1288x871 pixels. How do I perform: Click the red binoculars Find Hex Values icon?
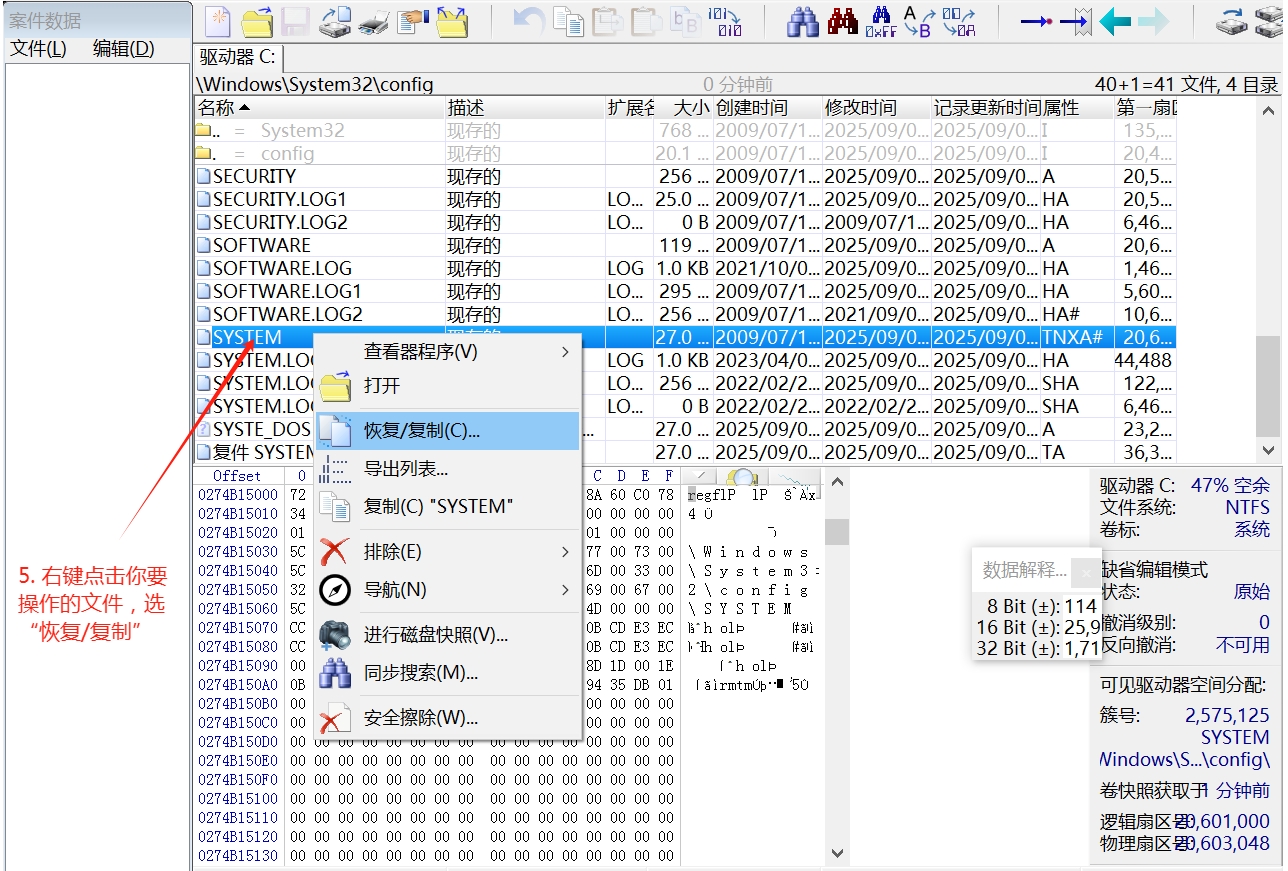pyautogui.click(x=842, y=21)
